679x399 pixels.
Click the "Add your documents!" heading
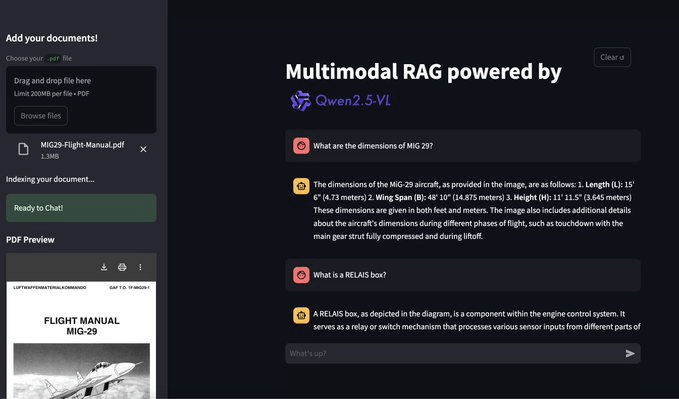coord(52,38)
